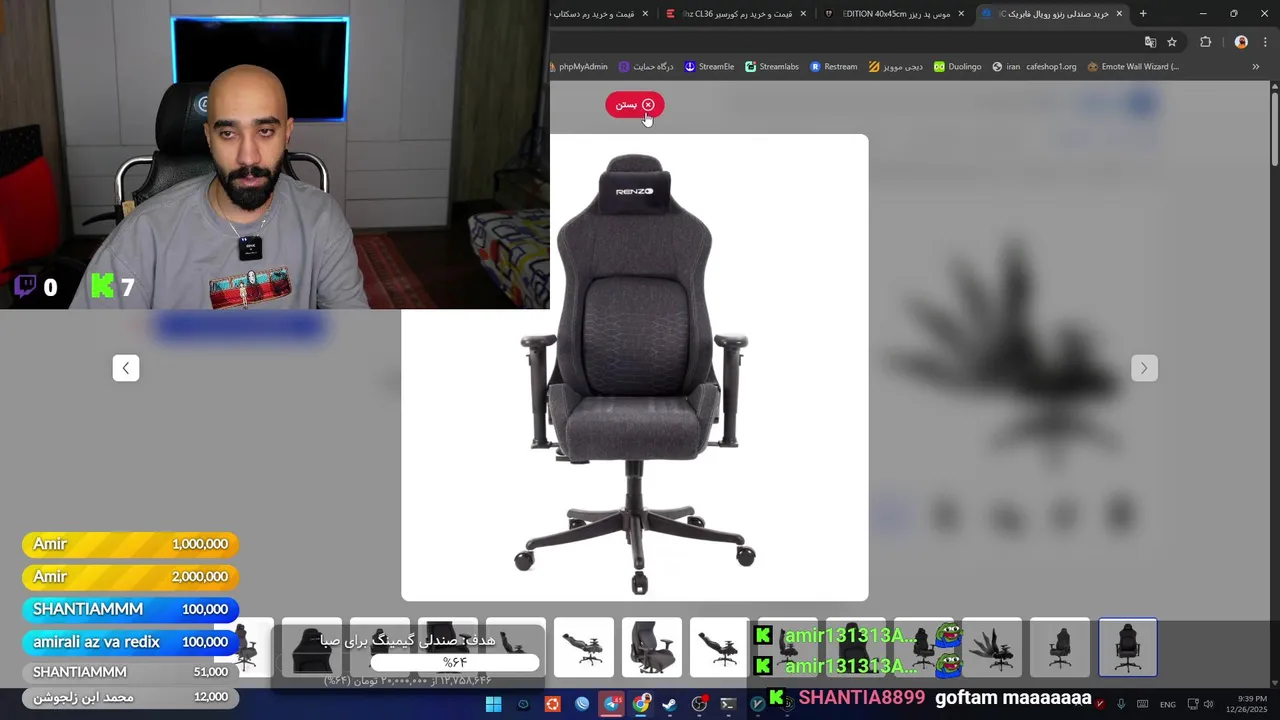Open the Google Translate icon in address bar
This screenshot has height=720, width=1280.
coord(1150,42)
